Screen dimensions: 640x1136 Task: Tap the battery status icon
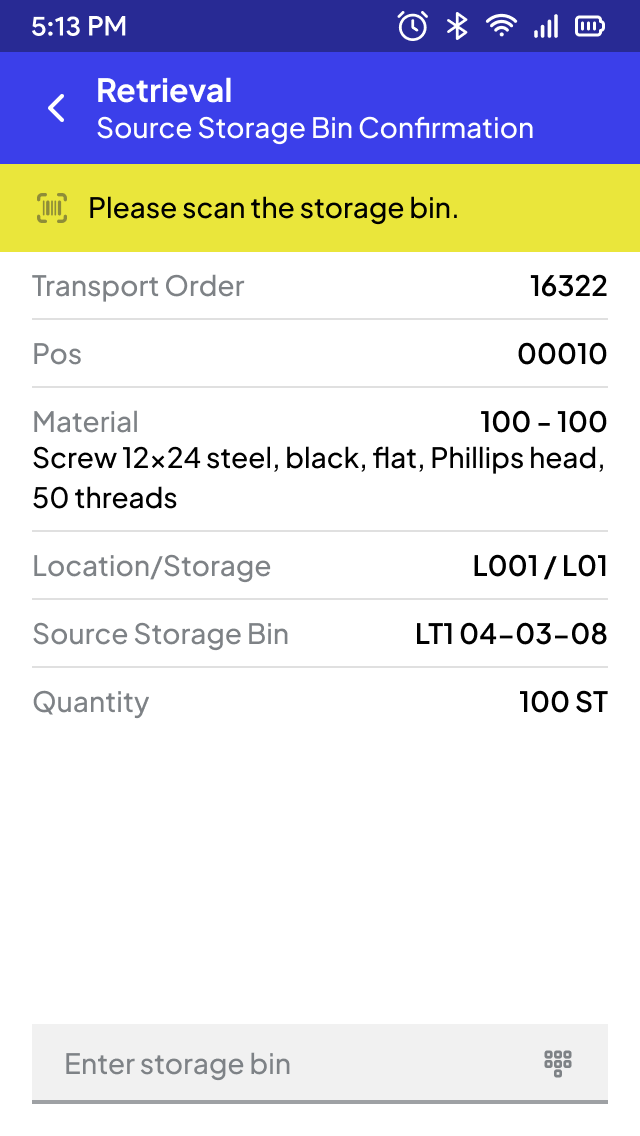590,26
